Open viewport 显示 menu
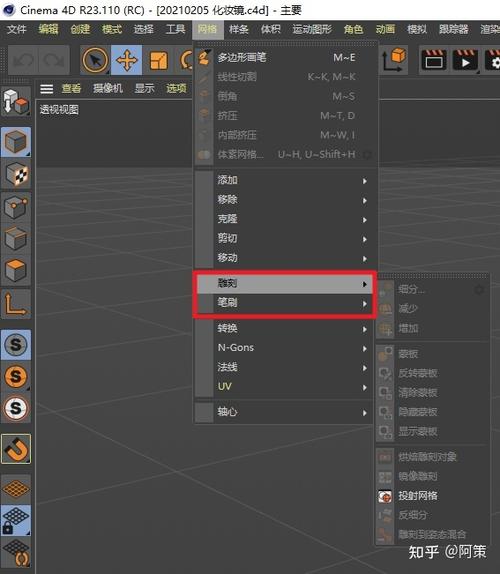The height and width of the screenshot is (574, 500). 144,88
